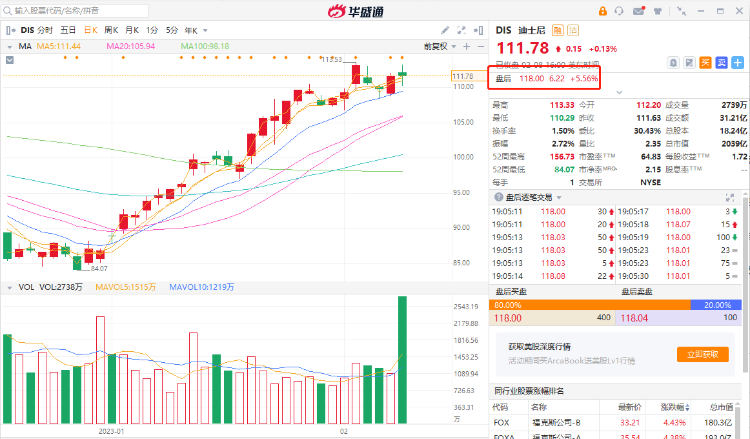Click the MA100:98.18 indicator label

(x=205, y=46)
